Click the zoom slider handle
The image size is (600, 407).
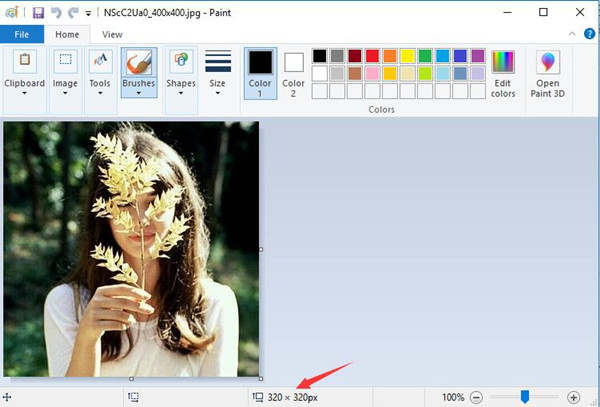click(x=525, y=397)
